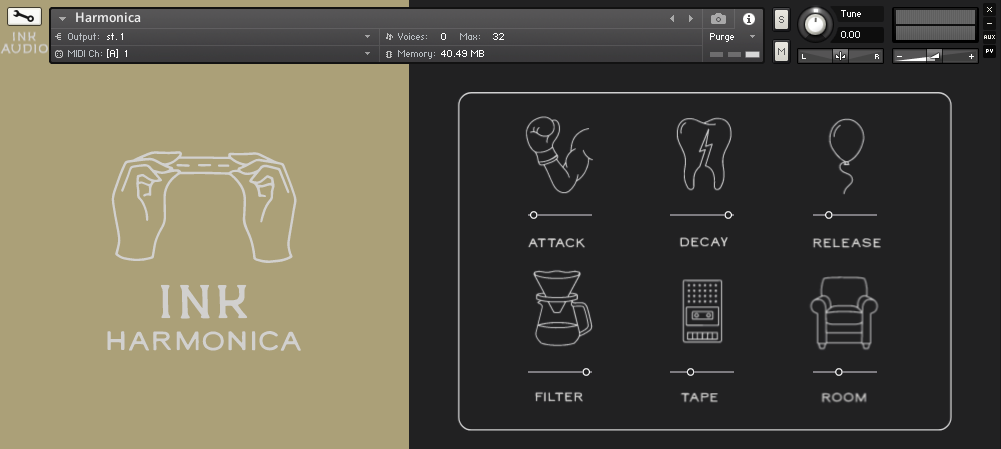Click the boxing glove Attack icon
This screenshot has height=449, width=1001.
pos(556,156)
